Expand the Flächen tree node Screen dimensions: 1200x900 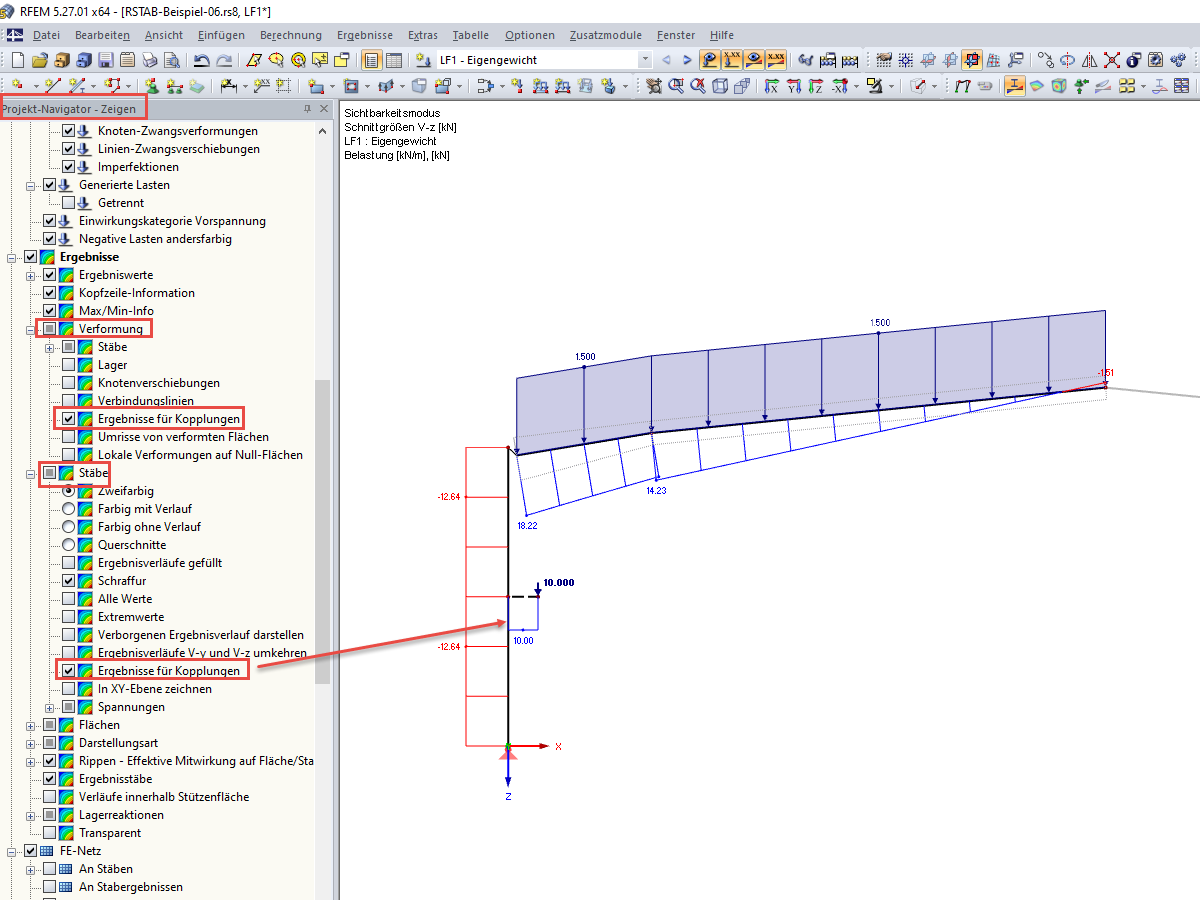click(x=31, y=725)
